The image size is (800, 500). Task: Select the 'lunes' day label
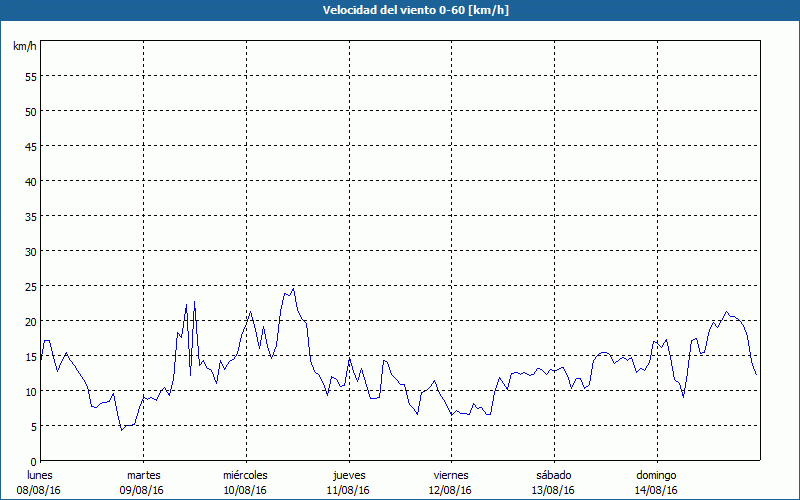pyautogui.click(x=39, y=475)
